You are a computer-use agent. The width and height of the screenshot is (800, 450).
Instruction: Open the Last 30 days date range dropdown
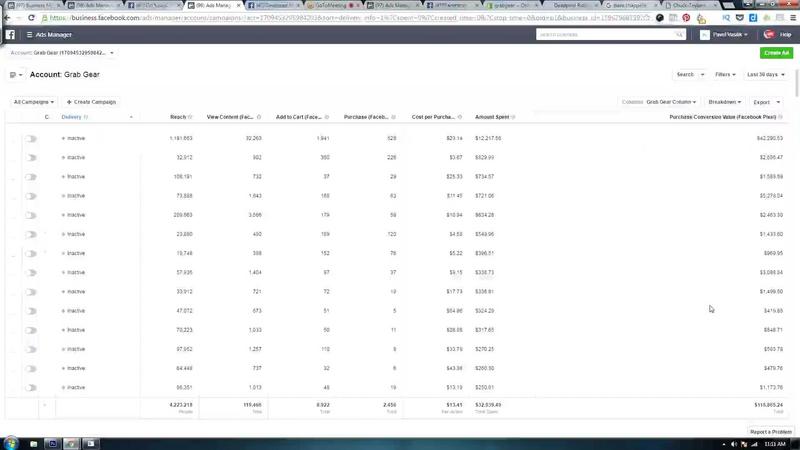(x=765, y=74)
